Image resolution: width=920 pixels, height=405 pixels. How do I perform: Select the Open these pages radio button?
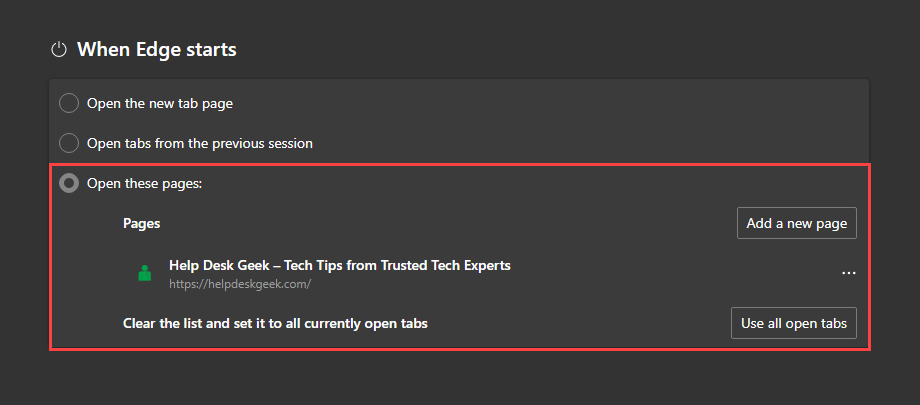[x=69, y=184]
